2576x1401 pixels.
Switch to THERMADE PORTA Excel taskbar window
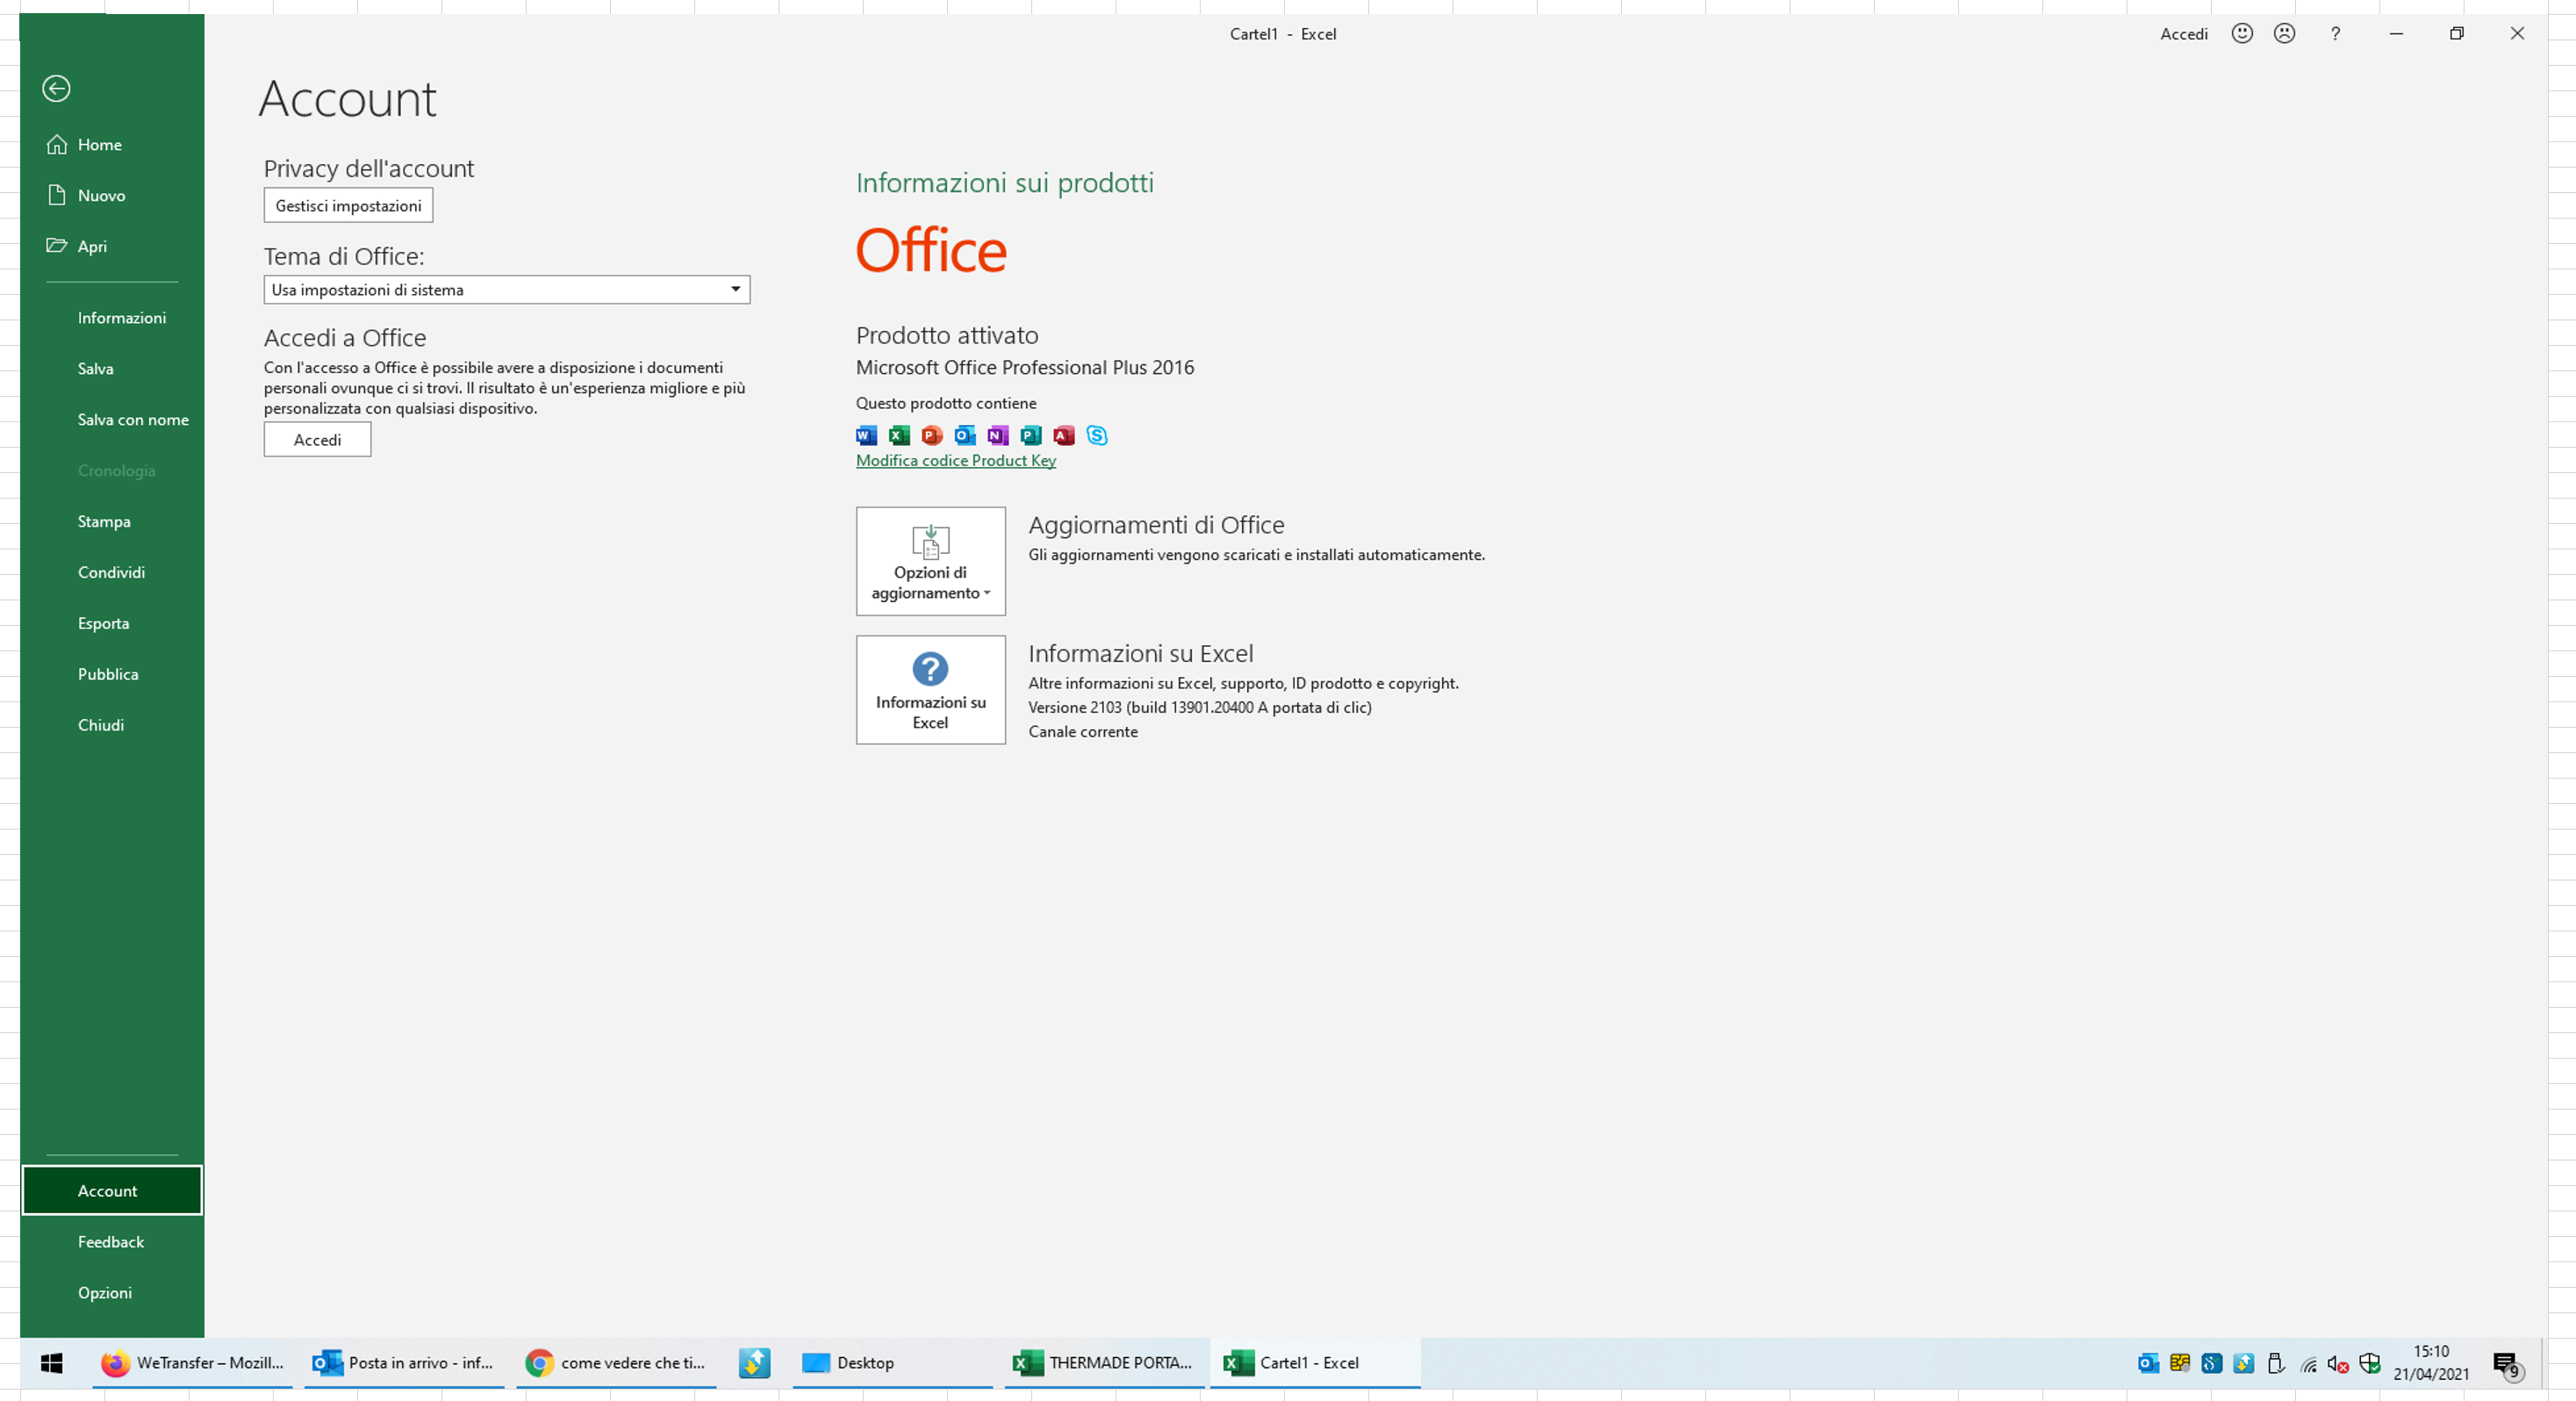(x=1104, y=1363)
